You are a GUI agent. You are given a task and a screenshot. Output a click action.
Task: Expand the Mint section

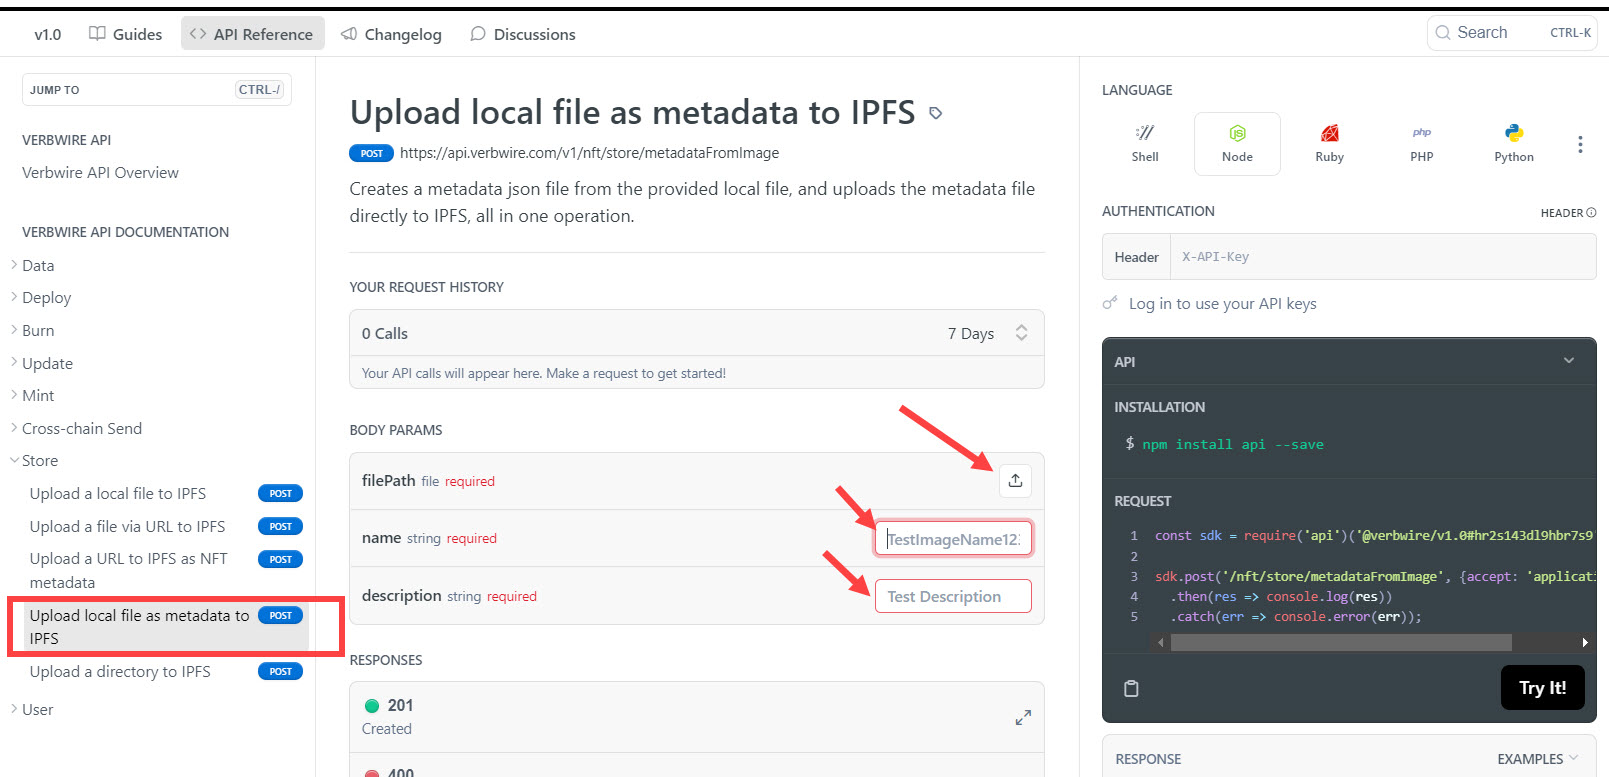38,396
